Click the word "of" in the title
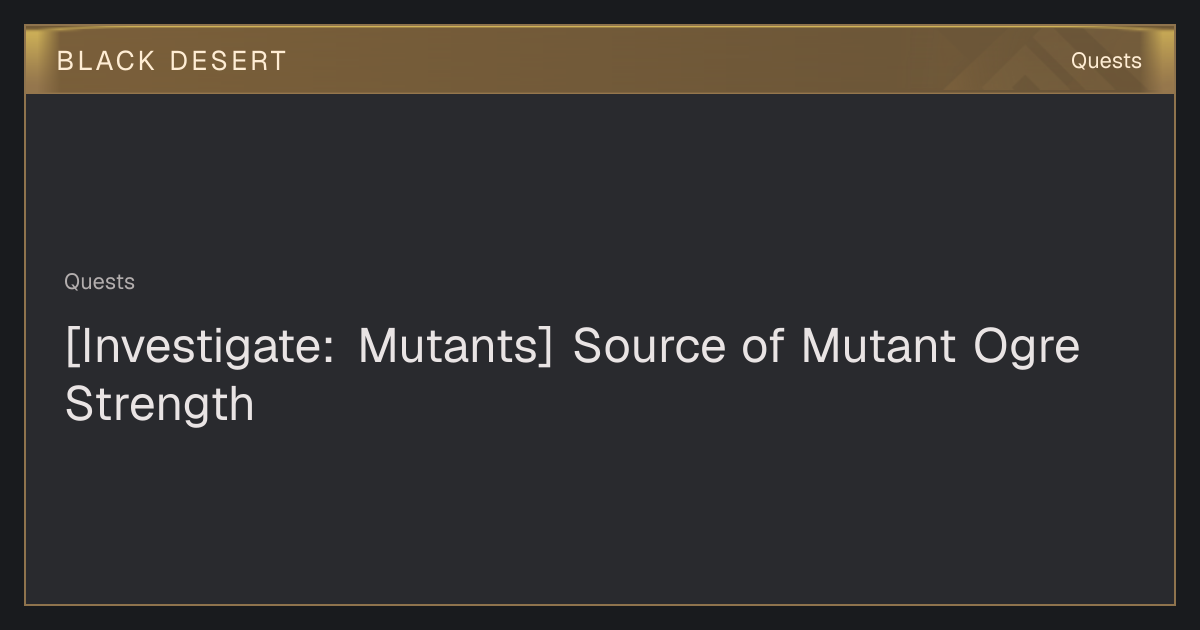Image resolution: width=1200 pixels, height=630 pixels. pyautogui.click(x=763, y=346)
